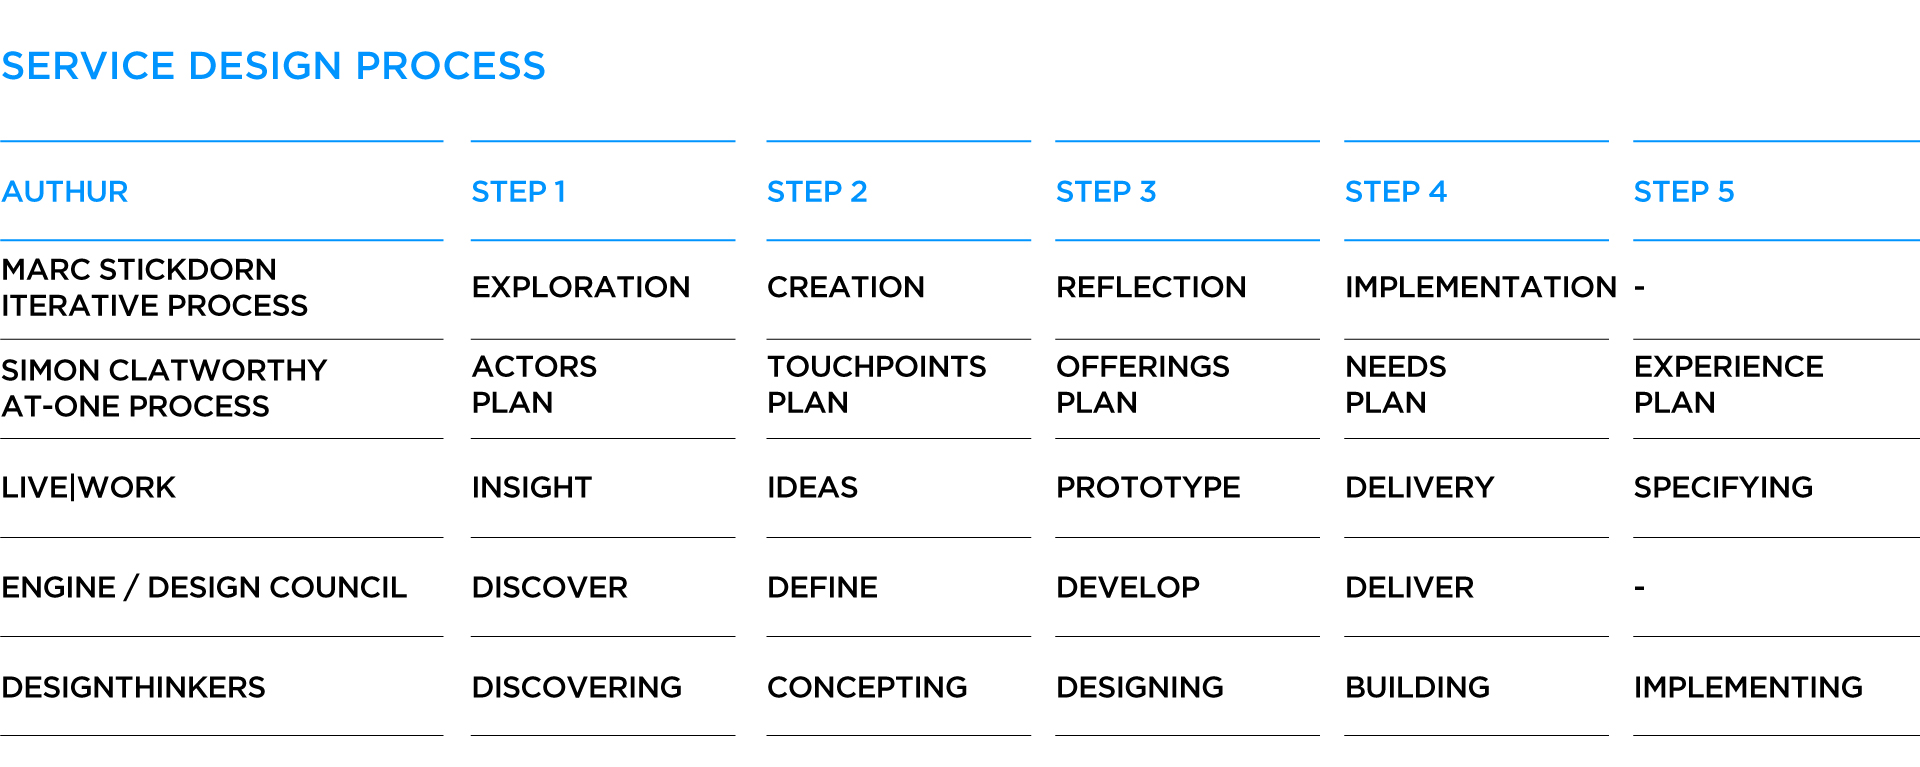The width and height of the screenshot is (1920, 767).
Task: Click the Marc Stickdorn Iterative Process row label
Action: click(x=154, y=287)
